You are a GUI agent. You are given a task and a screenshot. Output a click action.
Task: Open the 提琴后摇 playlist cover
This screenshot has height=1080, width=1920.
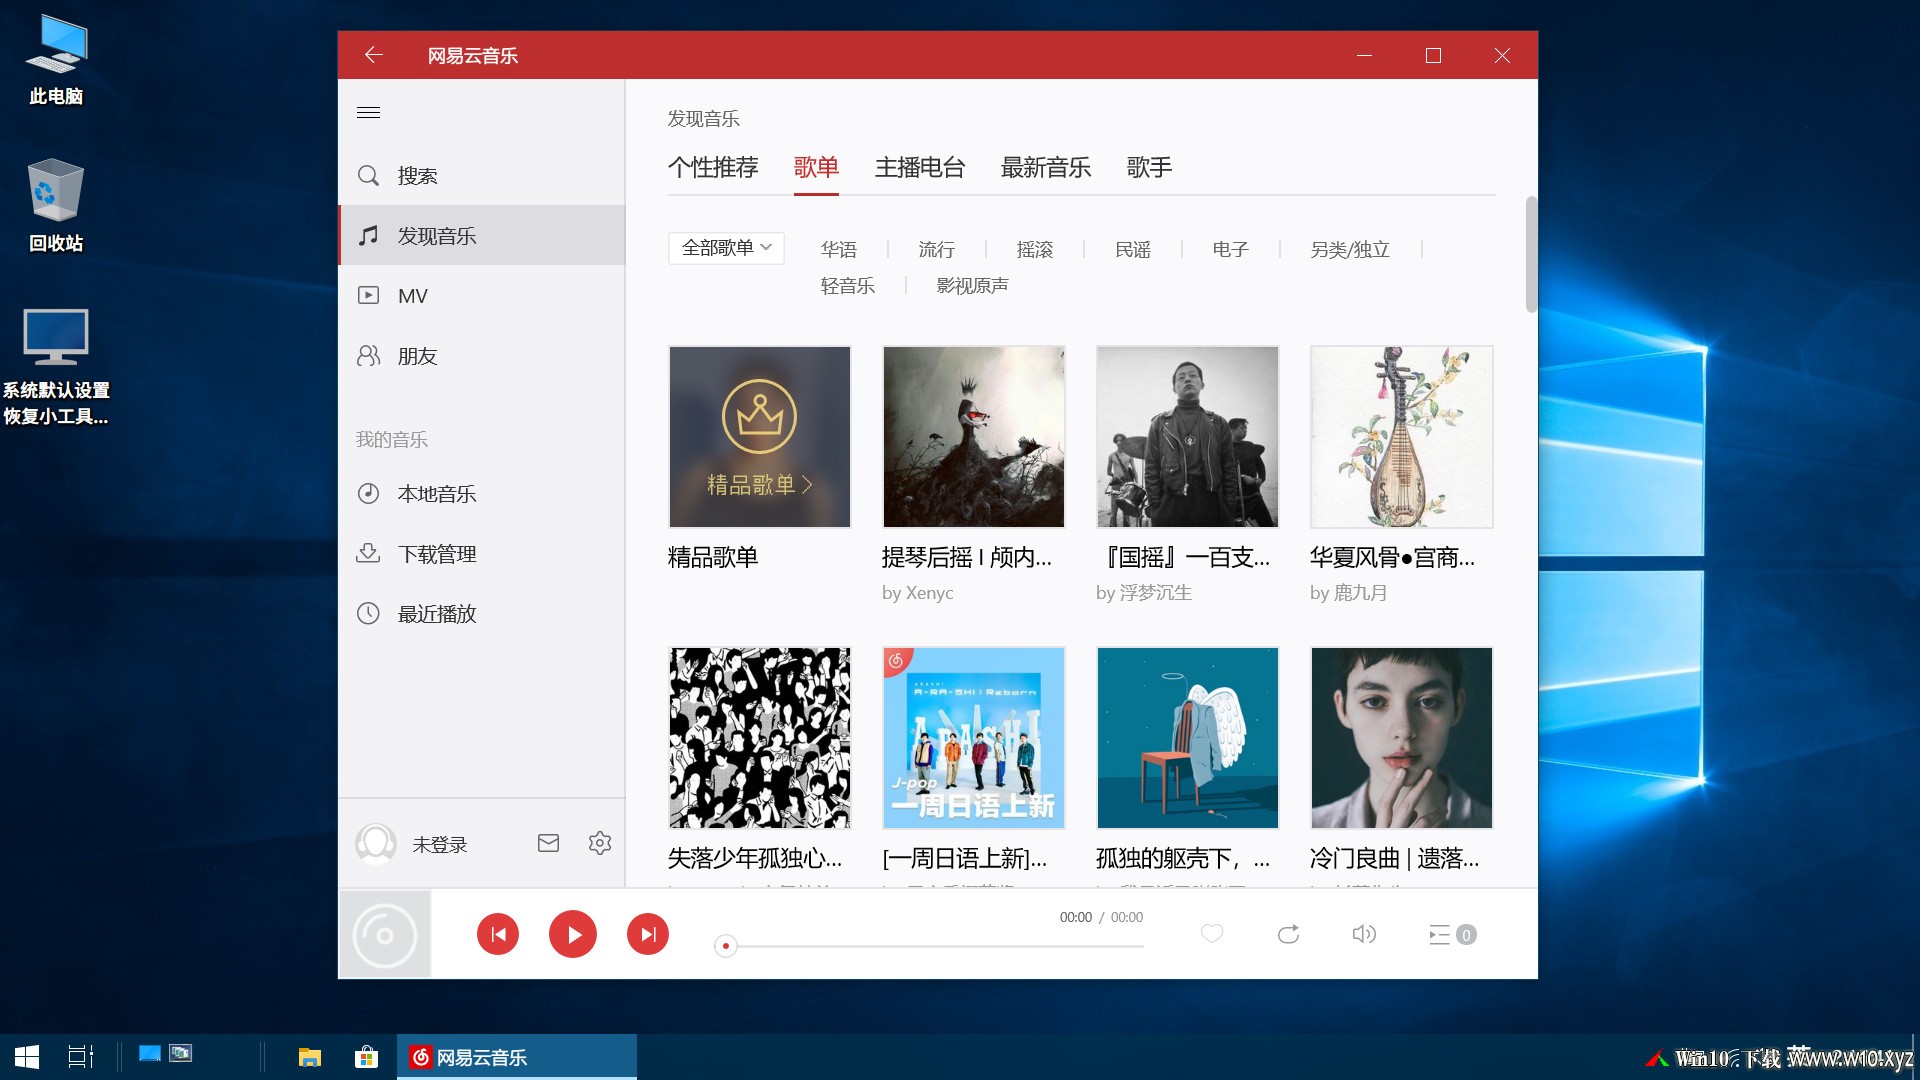coord(974,437)
